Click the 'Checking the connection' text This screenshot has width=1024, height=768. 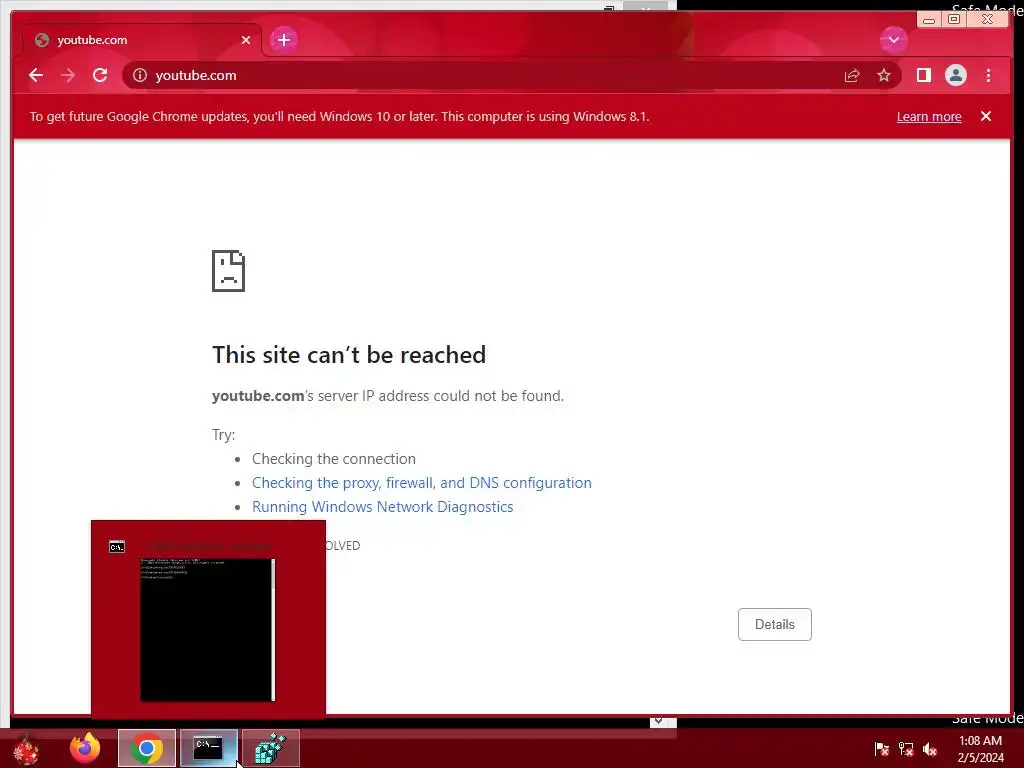coord(334,458)
